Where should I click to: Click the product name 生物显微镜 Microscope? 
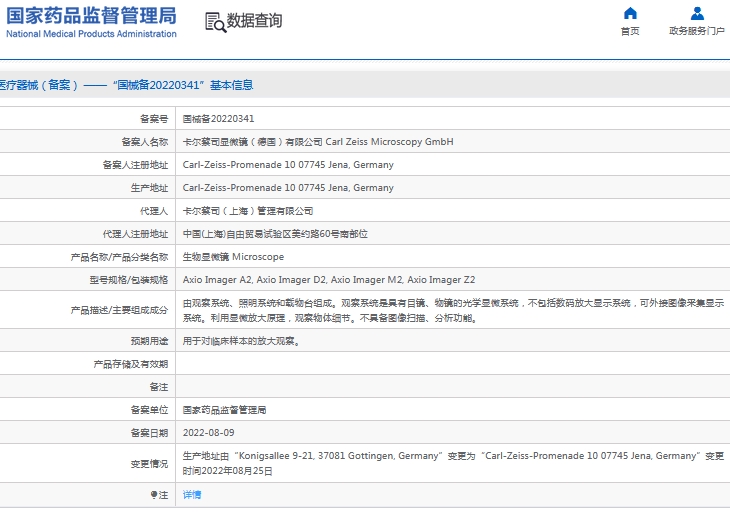point(233,257)
